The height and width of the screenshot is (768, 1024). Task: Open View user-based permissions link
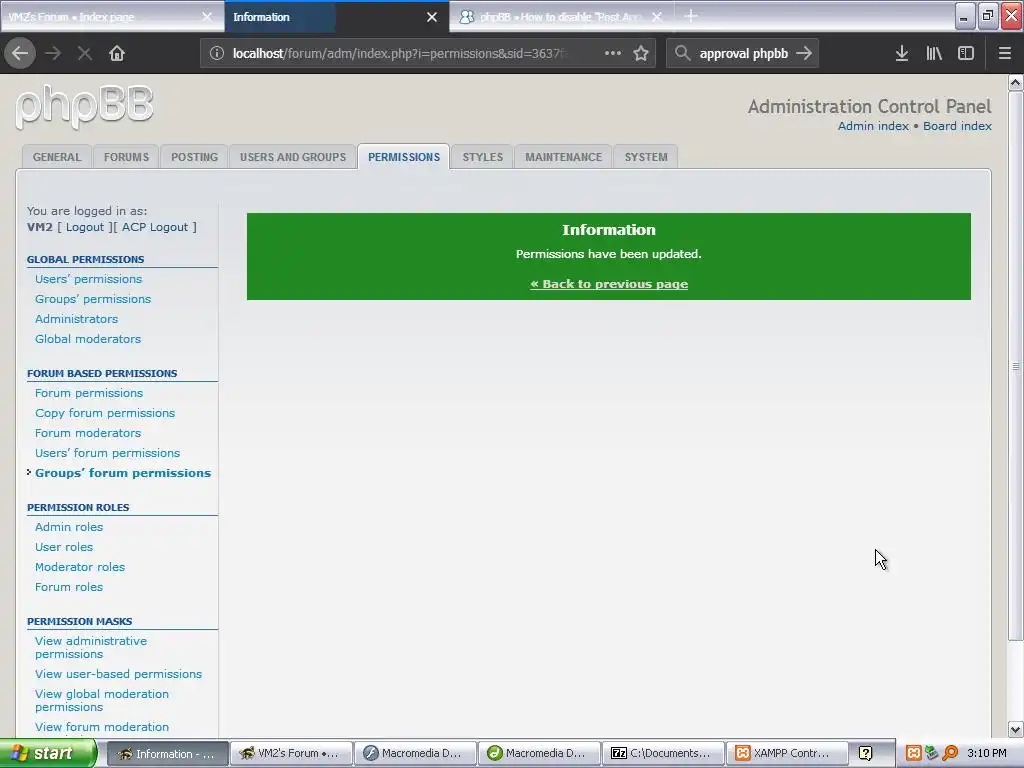click(118, 674)
